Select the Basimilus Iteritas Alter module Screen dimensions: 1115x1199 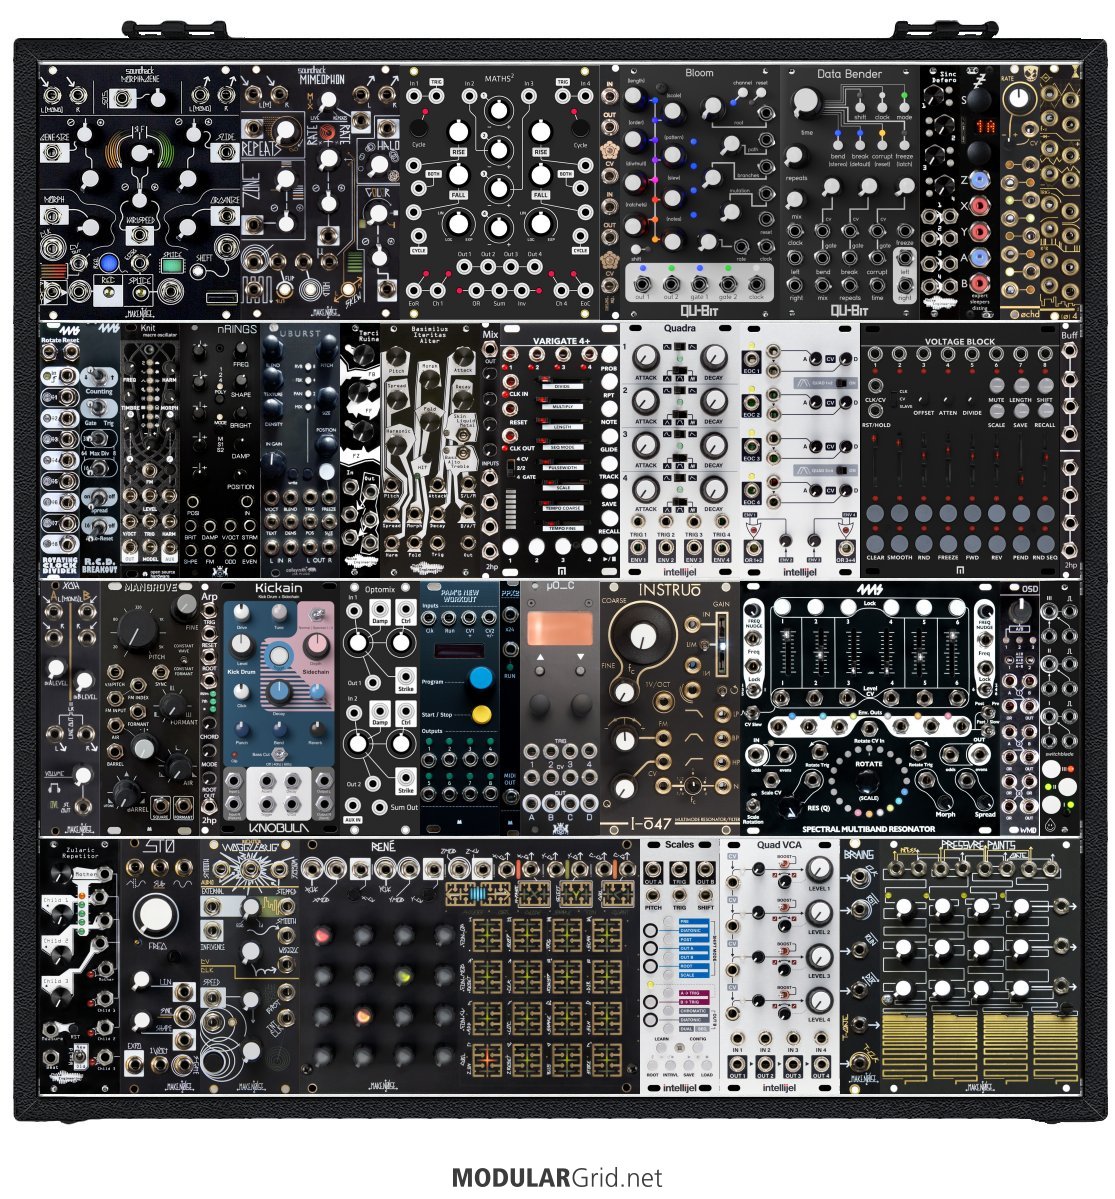(431, 450)
